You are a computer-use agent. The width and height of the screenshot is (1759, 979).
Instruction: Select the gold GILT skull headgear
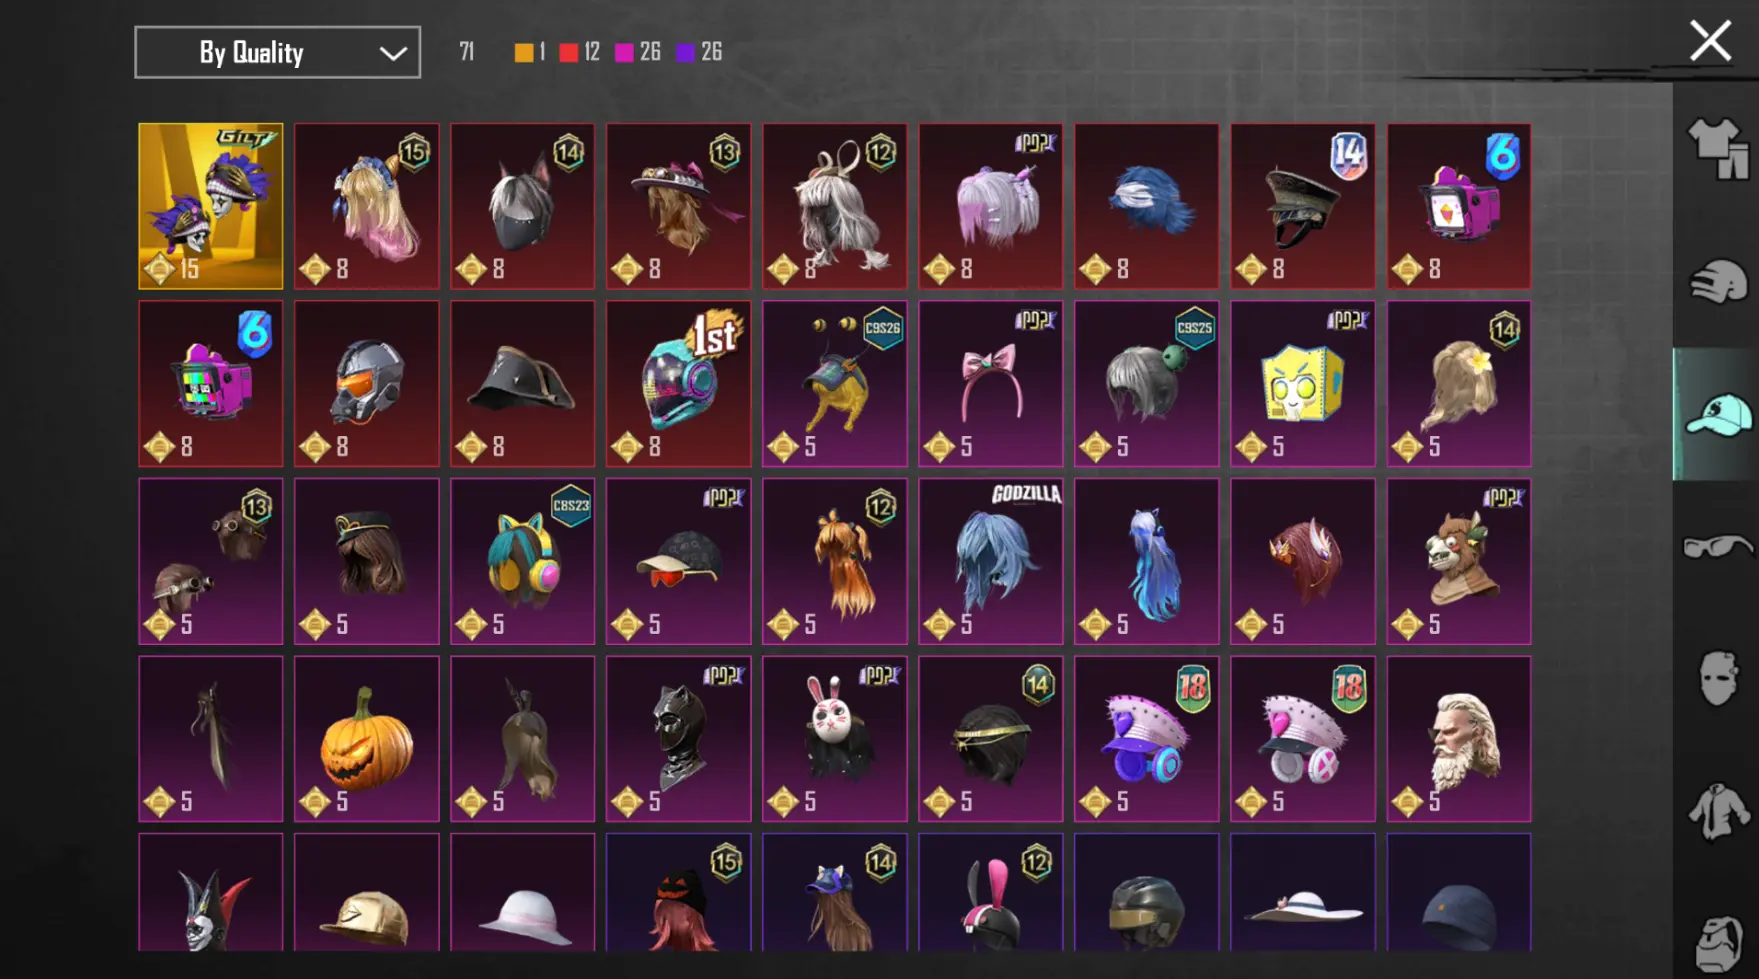click(x=211, y=206)
